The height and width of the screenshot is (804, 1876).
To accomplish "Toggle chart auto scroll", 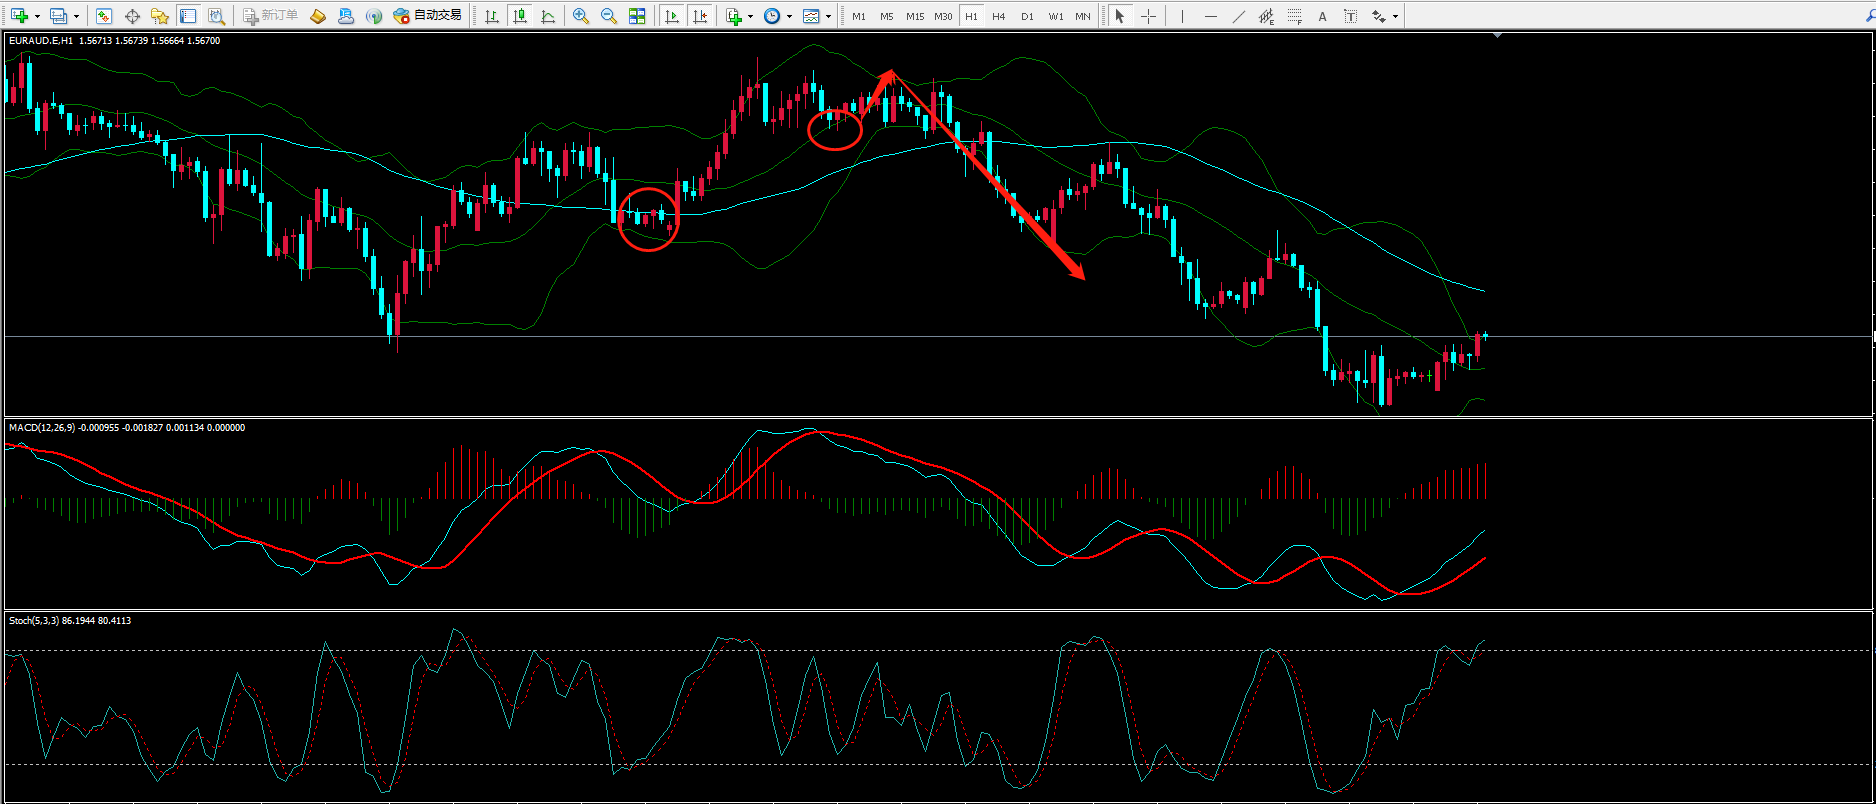I will [673, 16].
